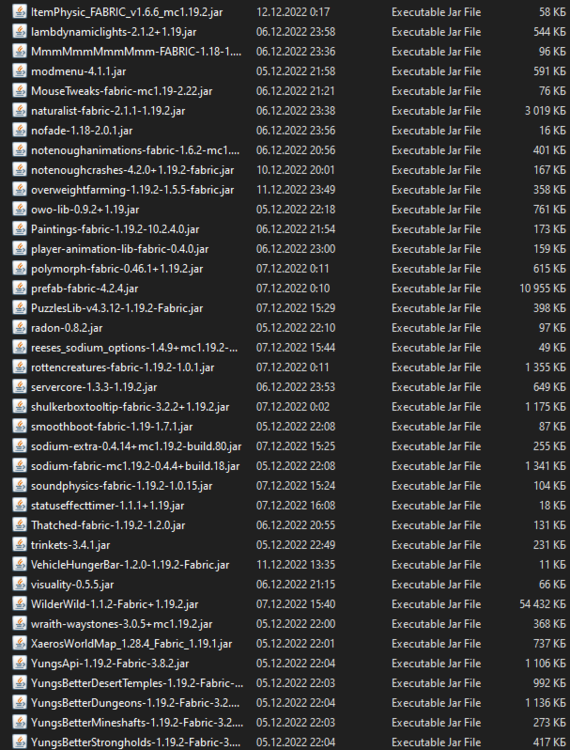Click the icon next to MouseTweaks-fabric-mc1.19-2.22.jar
Image resolution: width=570 pixels, height=750 pixels.
pos(19,91)
